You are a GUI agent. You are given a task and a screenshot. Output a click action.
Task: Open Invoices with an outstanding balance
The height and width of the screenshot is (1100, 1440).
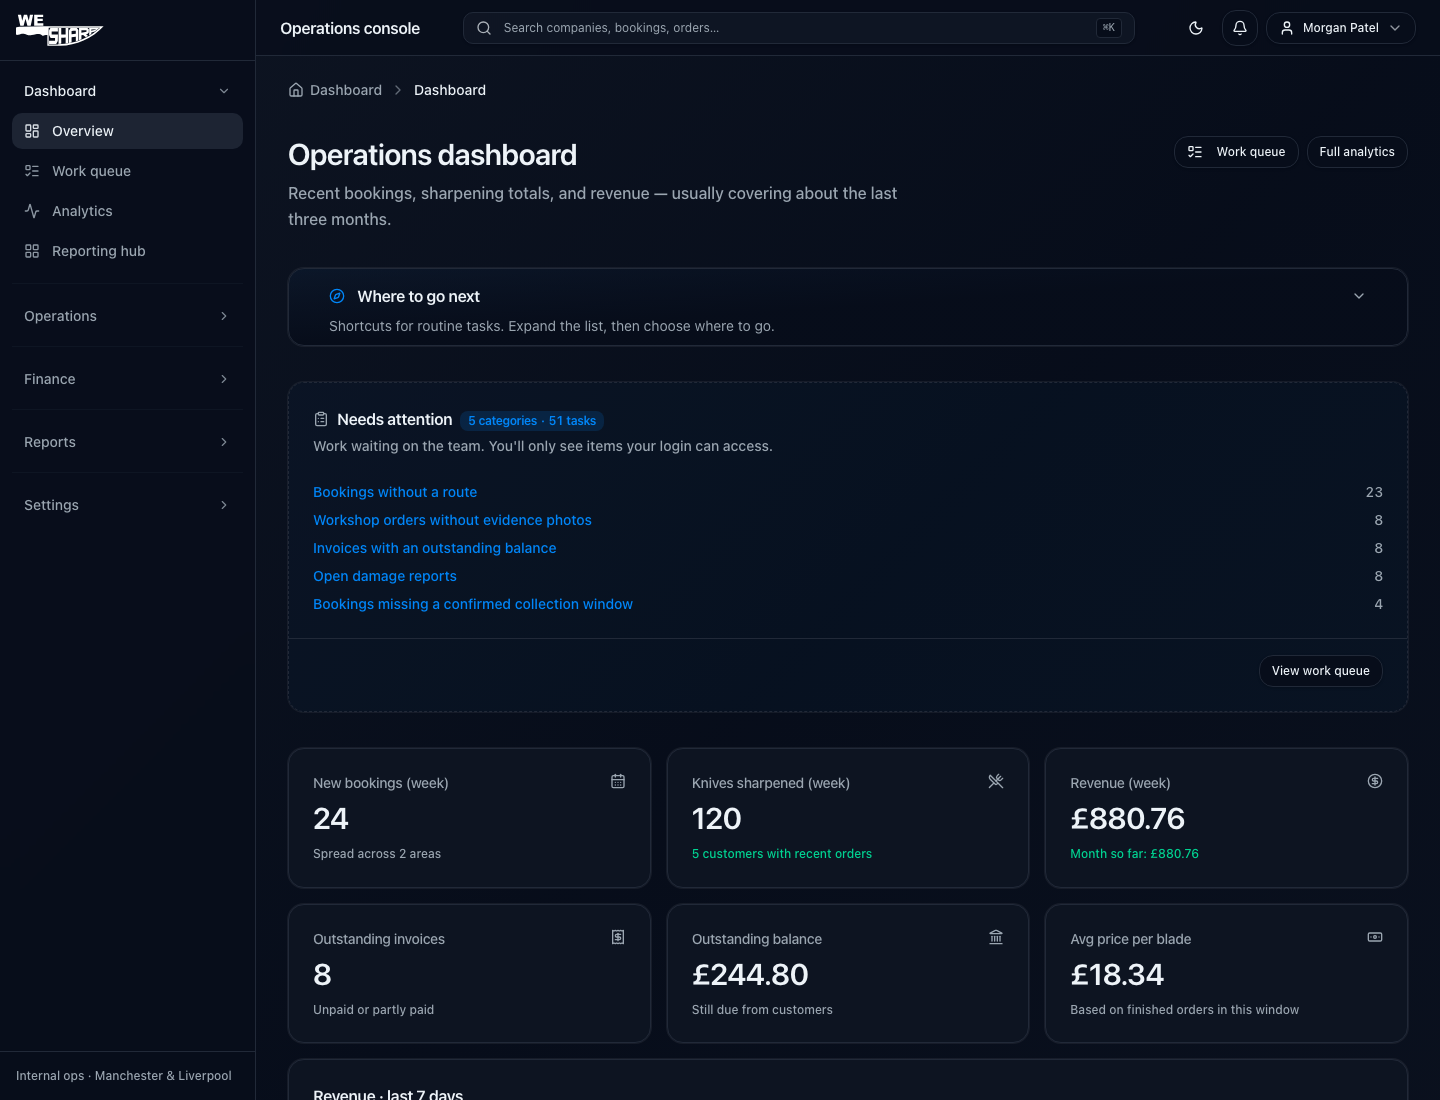pos(434,548)
